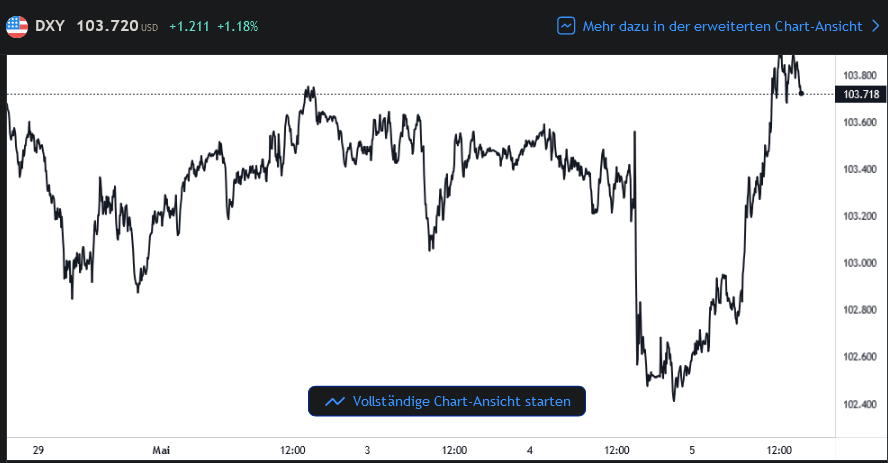This screenshot has width=888, height=463.
Task: Select the "29" date on time axis
Action: click(x=39, y=451)
